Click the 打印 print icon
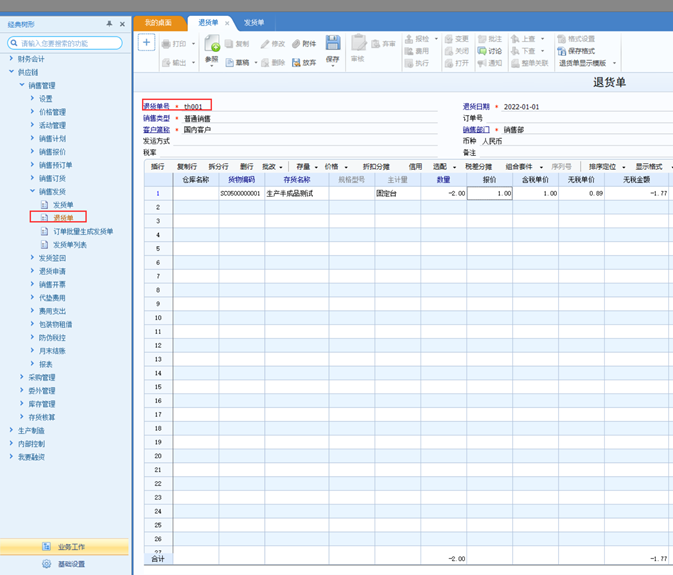 [166, 44]
